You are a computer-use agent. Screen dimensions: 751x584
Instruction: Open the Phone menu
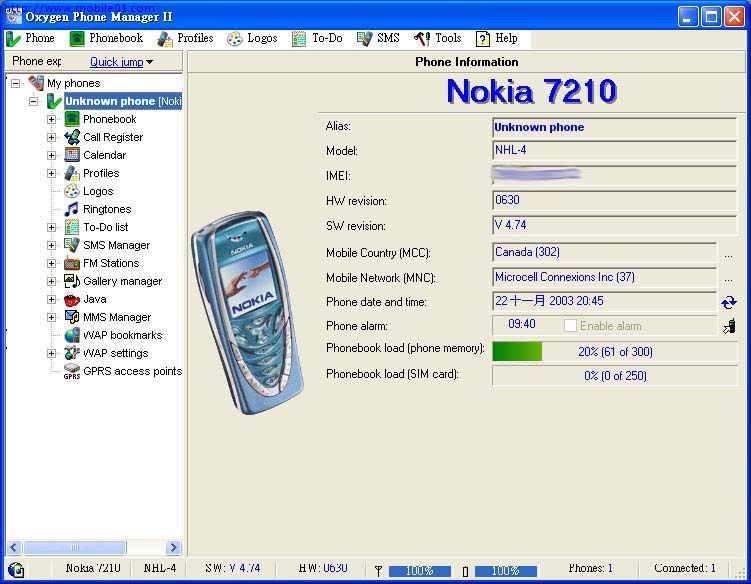click(30, 38)
